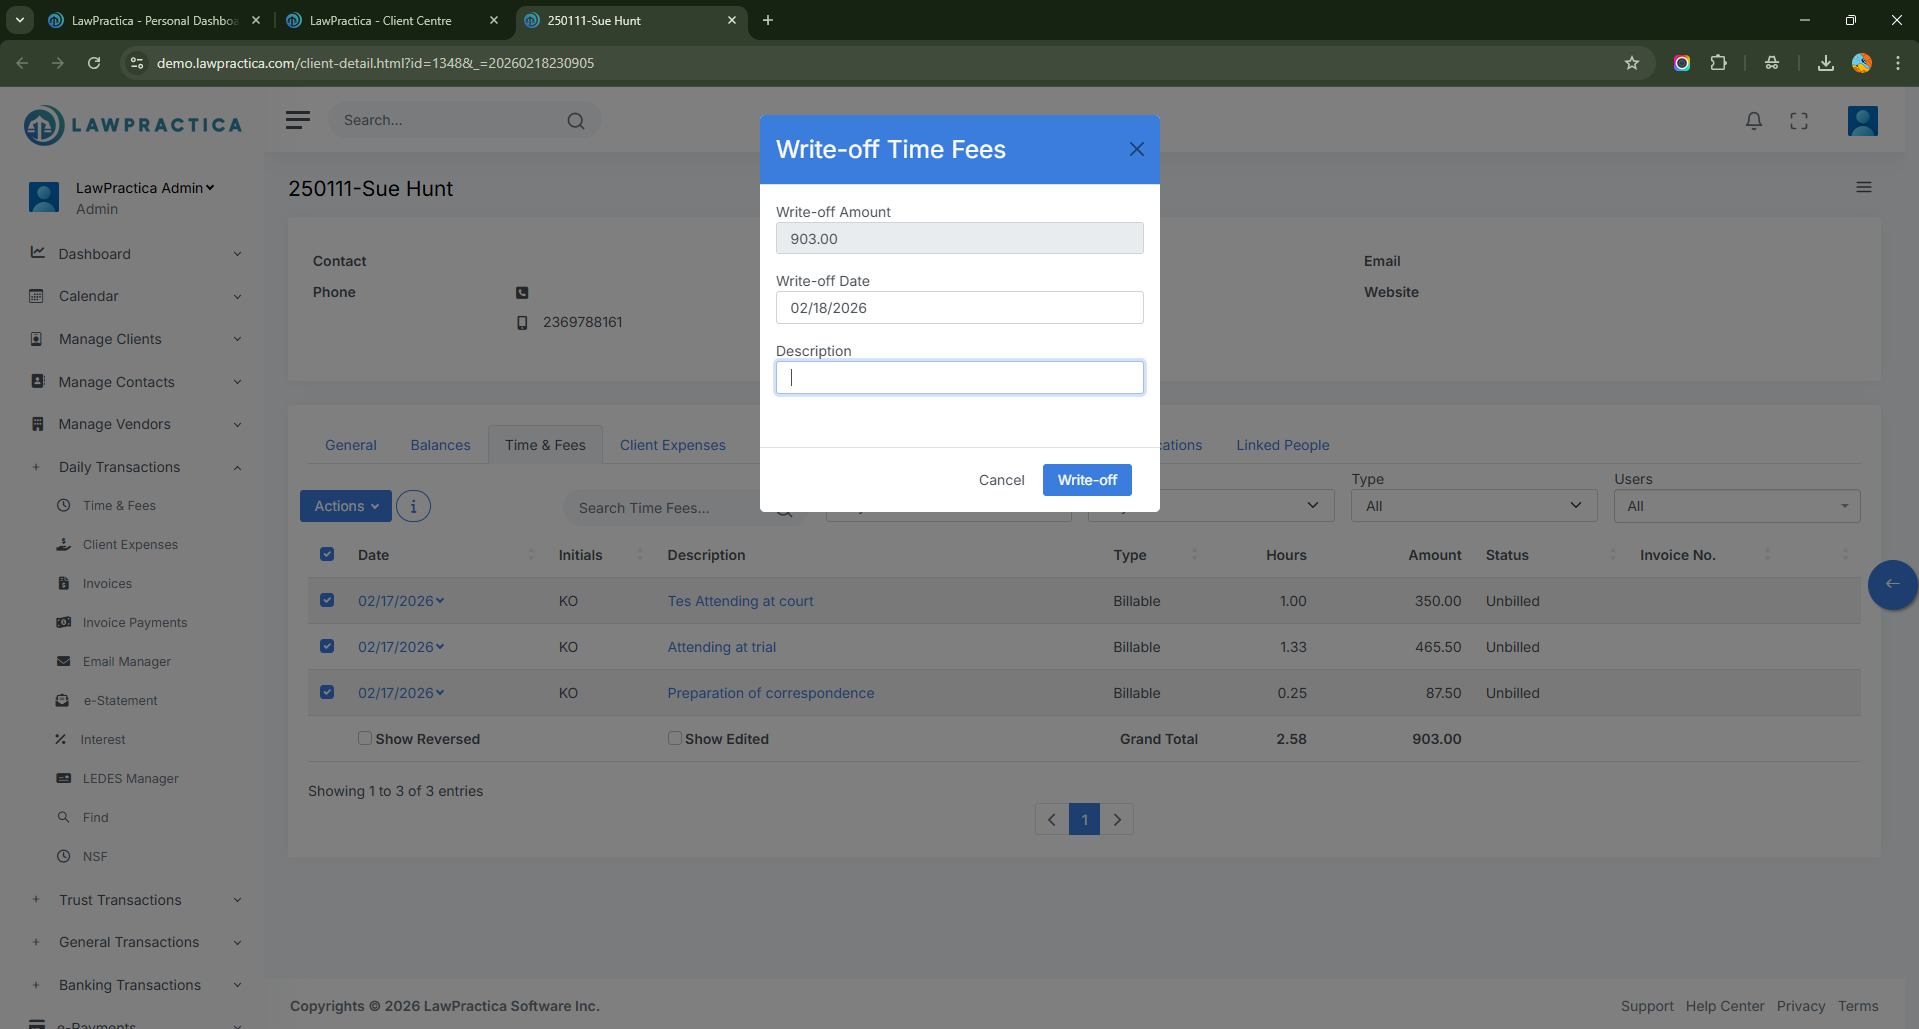Toggle fullscreen mode icon
1919x1029 pixels.
1798,121
